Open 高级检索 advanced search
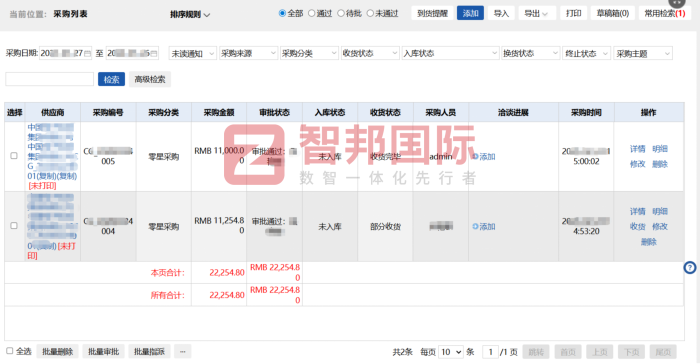 [x=150, y=79]
